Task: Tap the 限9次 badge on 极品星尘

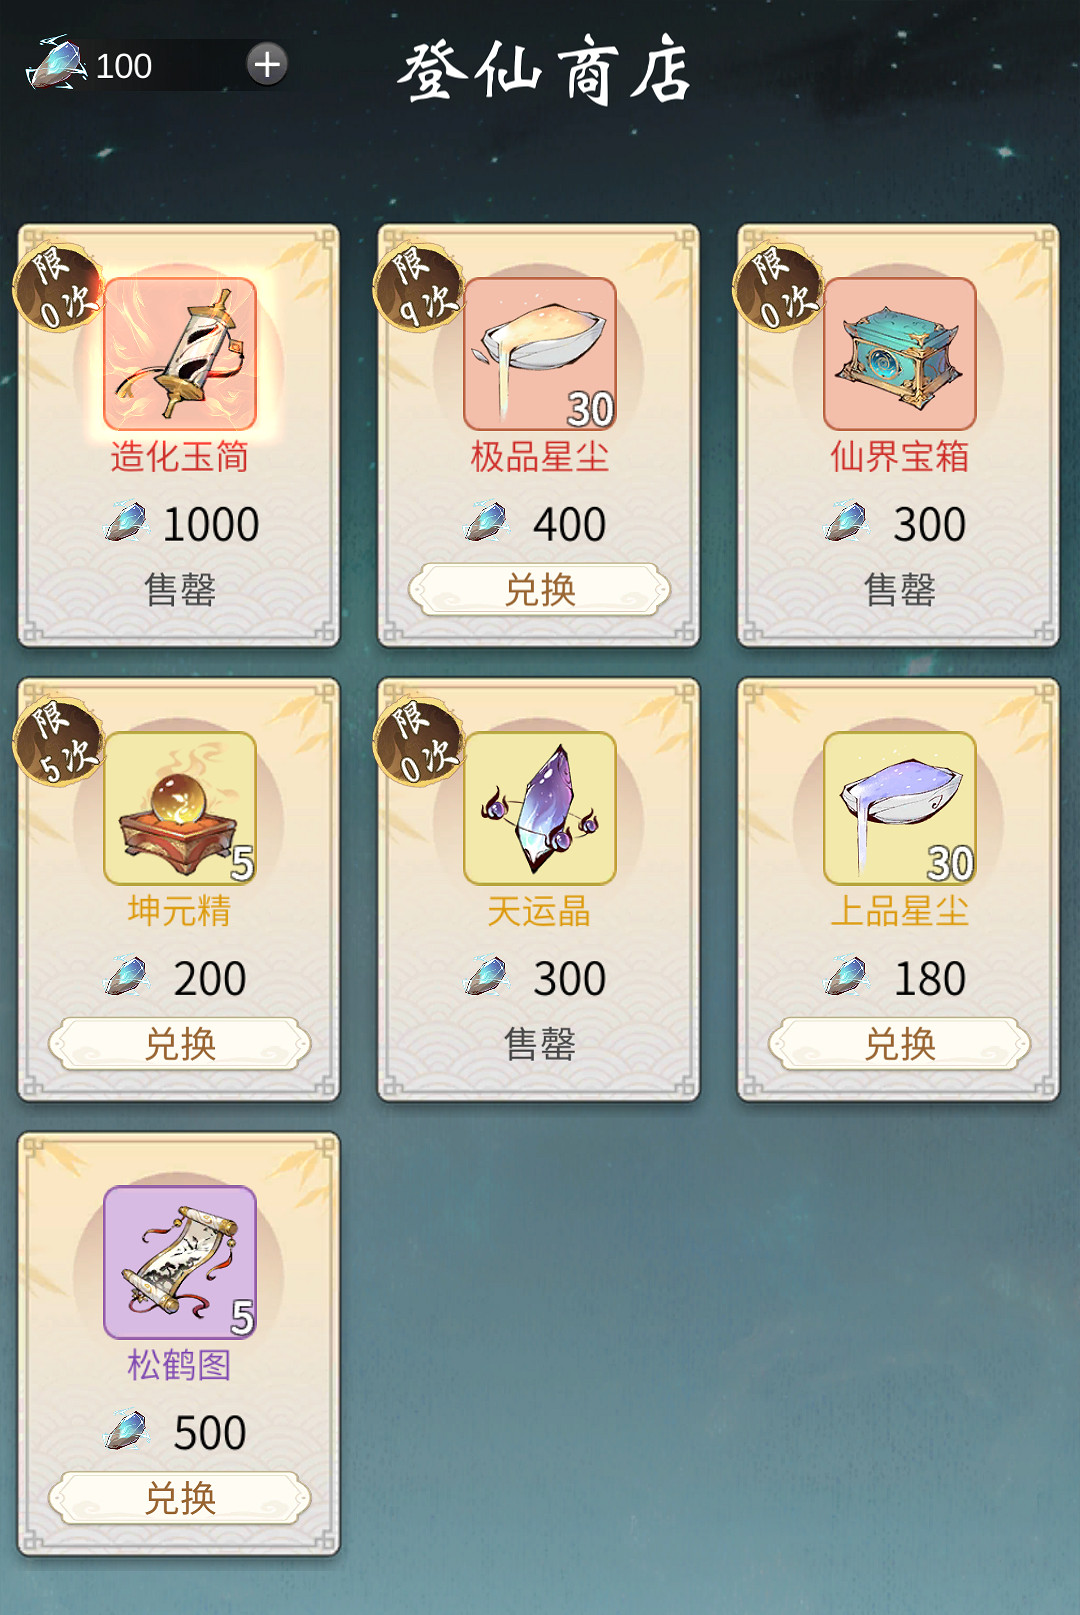Action: (x=418, y=287)
